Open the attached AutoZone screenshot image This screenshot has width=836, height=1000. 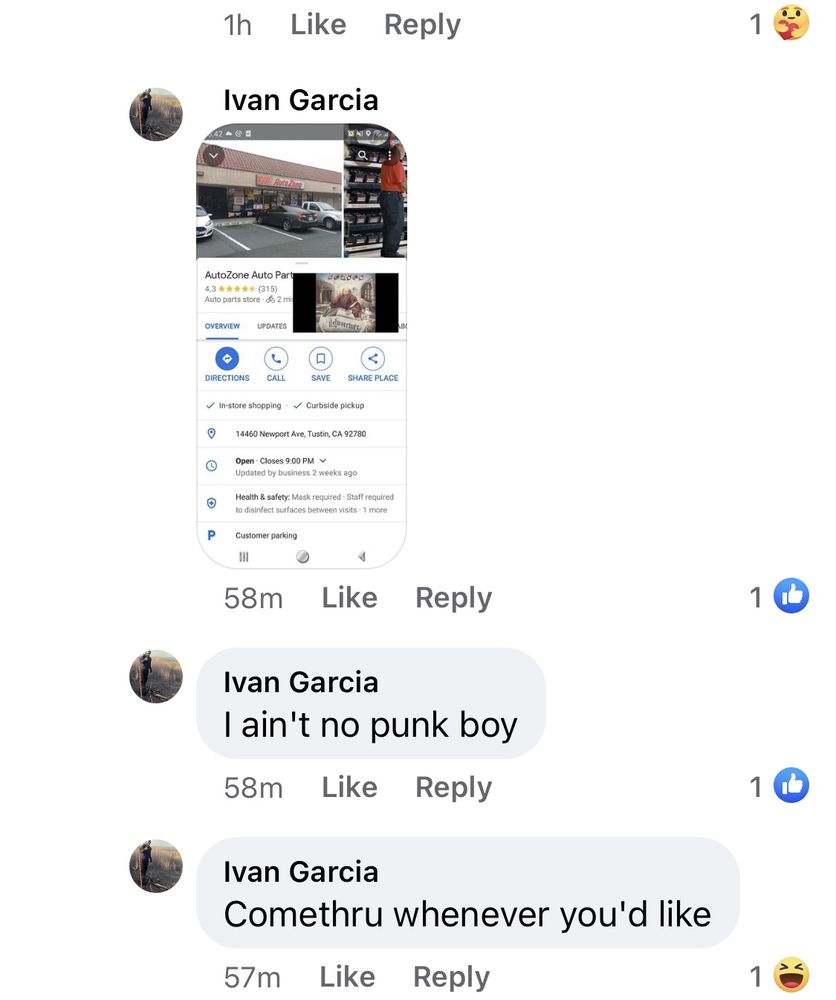click(302, 346)
